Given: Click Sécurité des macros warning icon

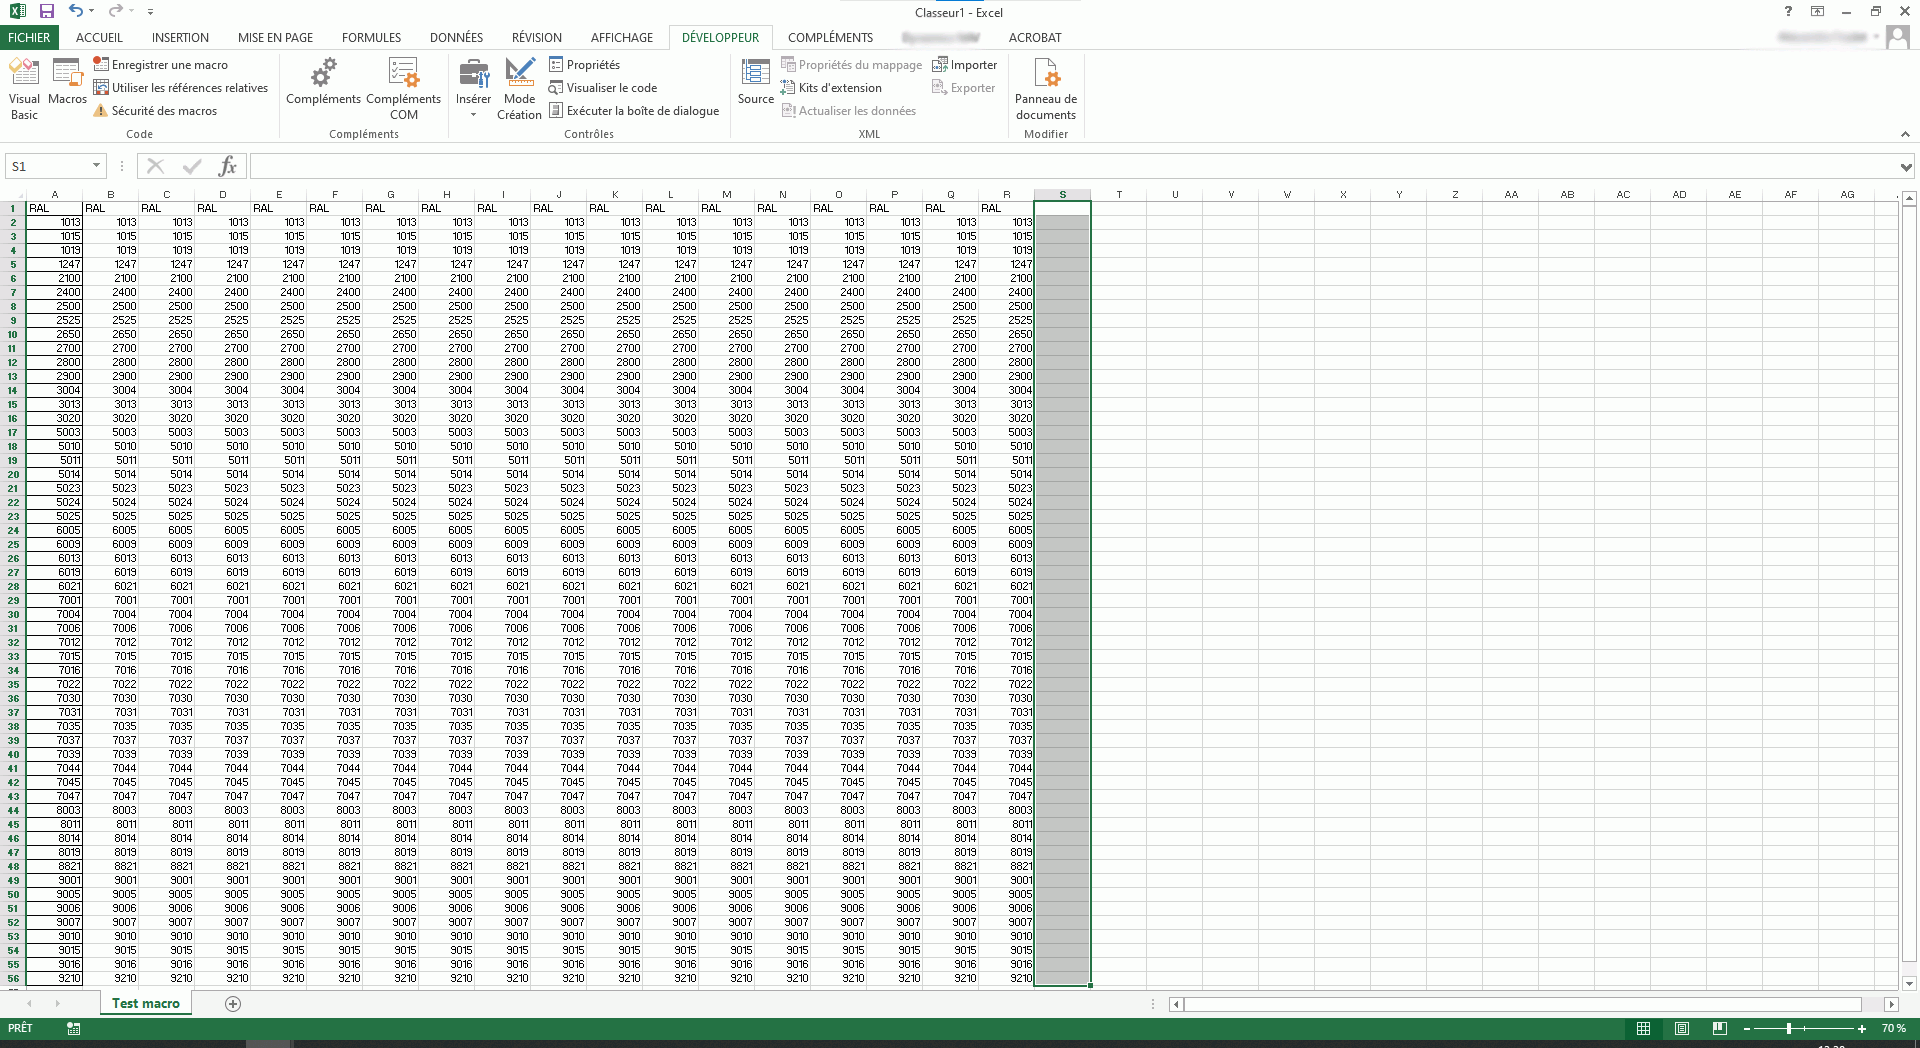Looking at the screenshot, I should [100, 111].
